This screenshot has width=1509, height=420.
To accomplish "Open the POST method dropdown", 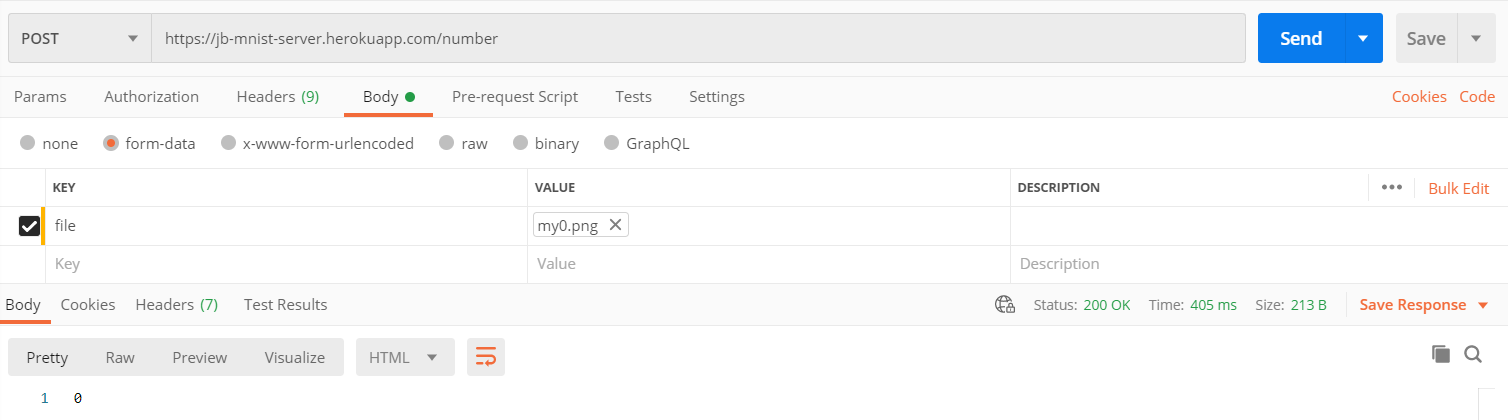I will (80, 38).
